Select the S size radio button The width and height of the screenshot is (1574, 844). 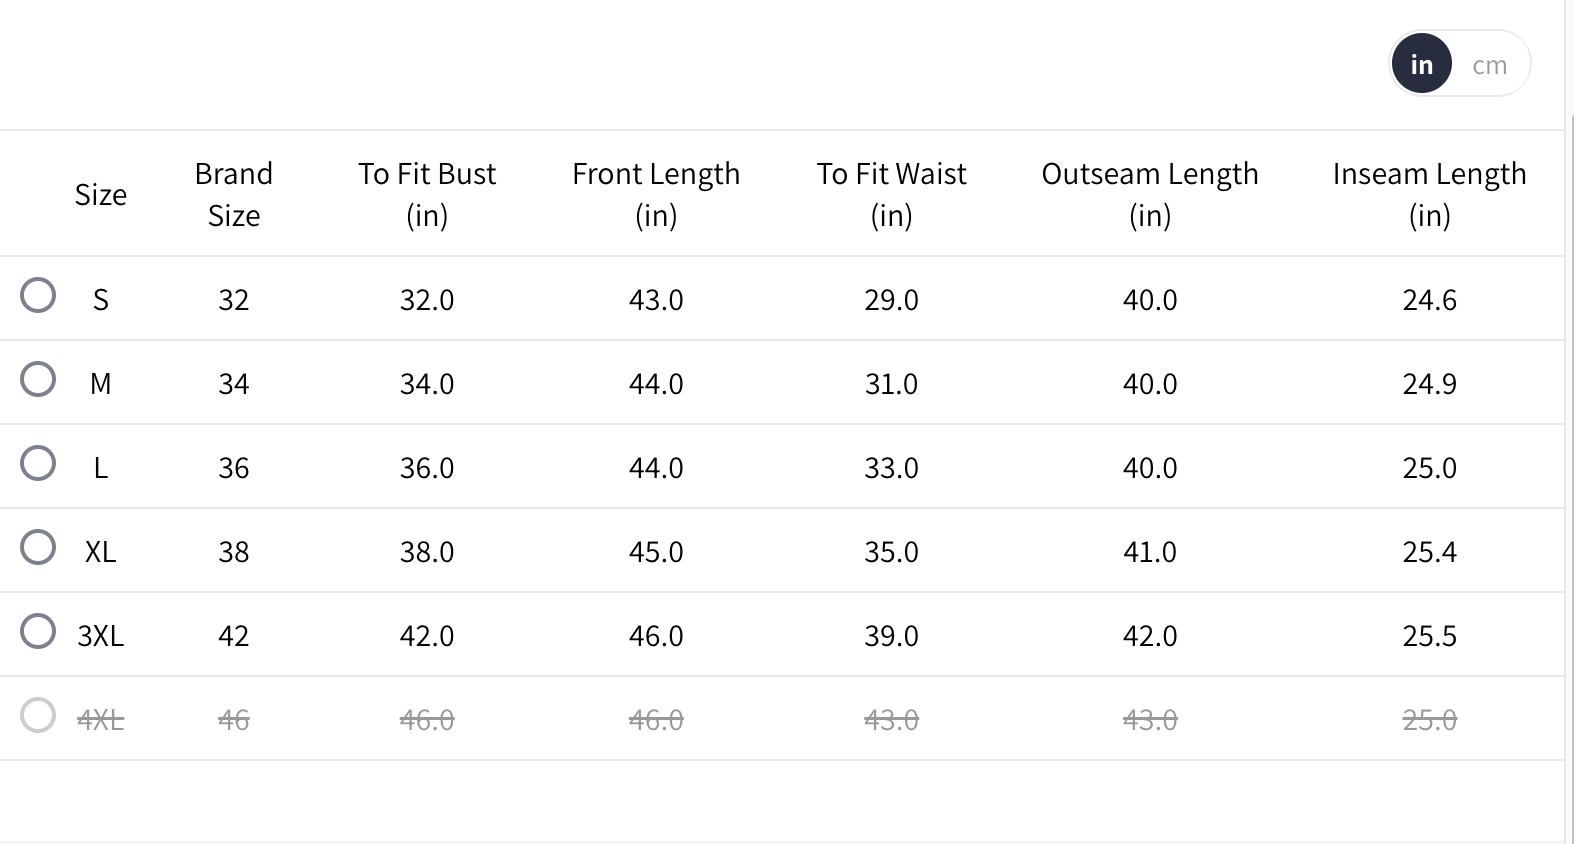[38, 296]
